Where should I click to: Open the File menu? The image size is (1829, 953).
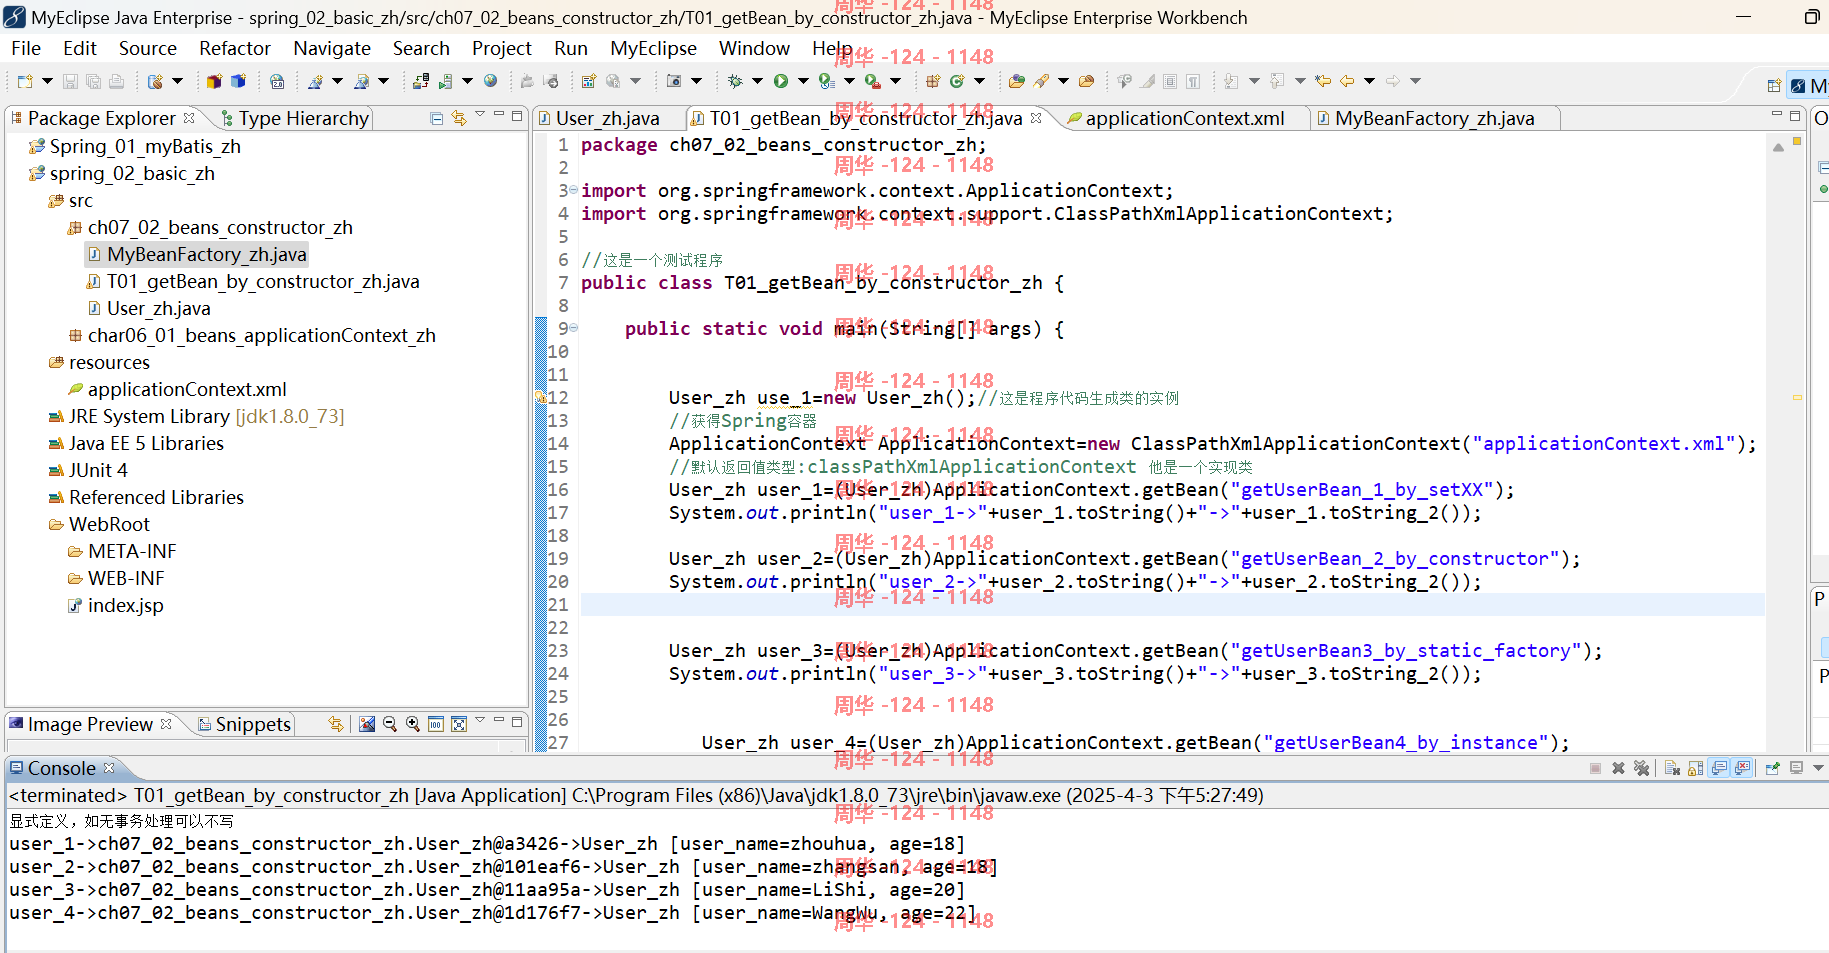click(26, 48)
